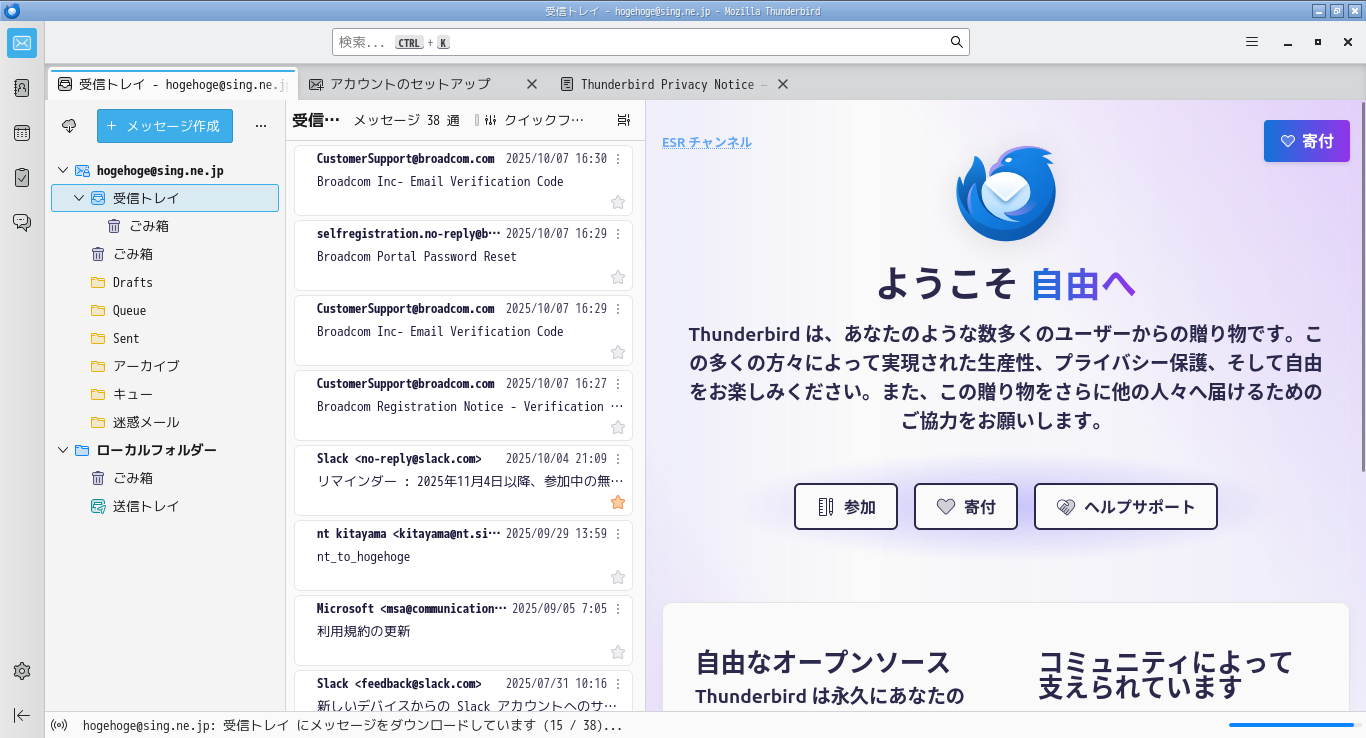Open more menu on nt_to_hogehoge message
Screen dimensions: 1366x738
click(618, 534)
